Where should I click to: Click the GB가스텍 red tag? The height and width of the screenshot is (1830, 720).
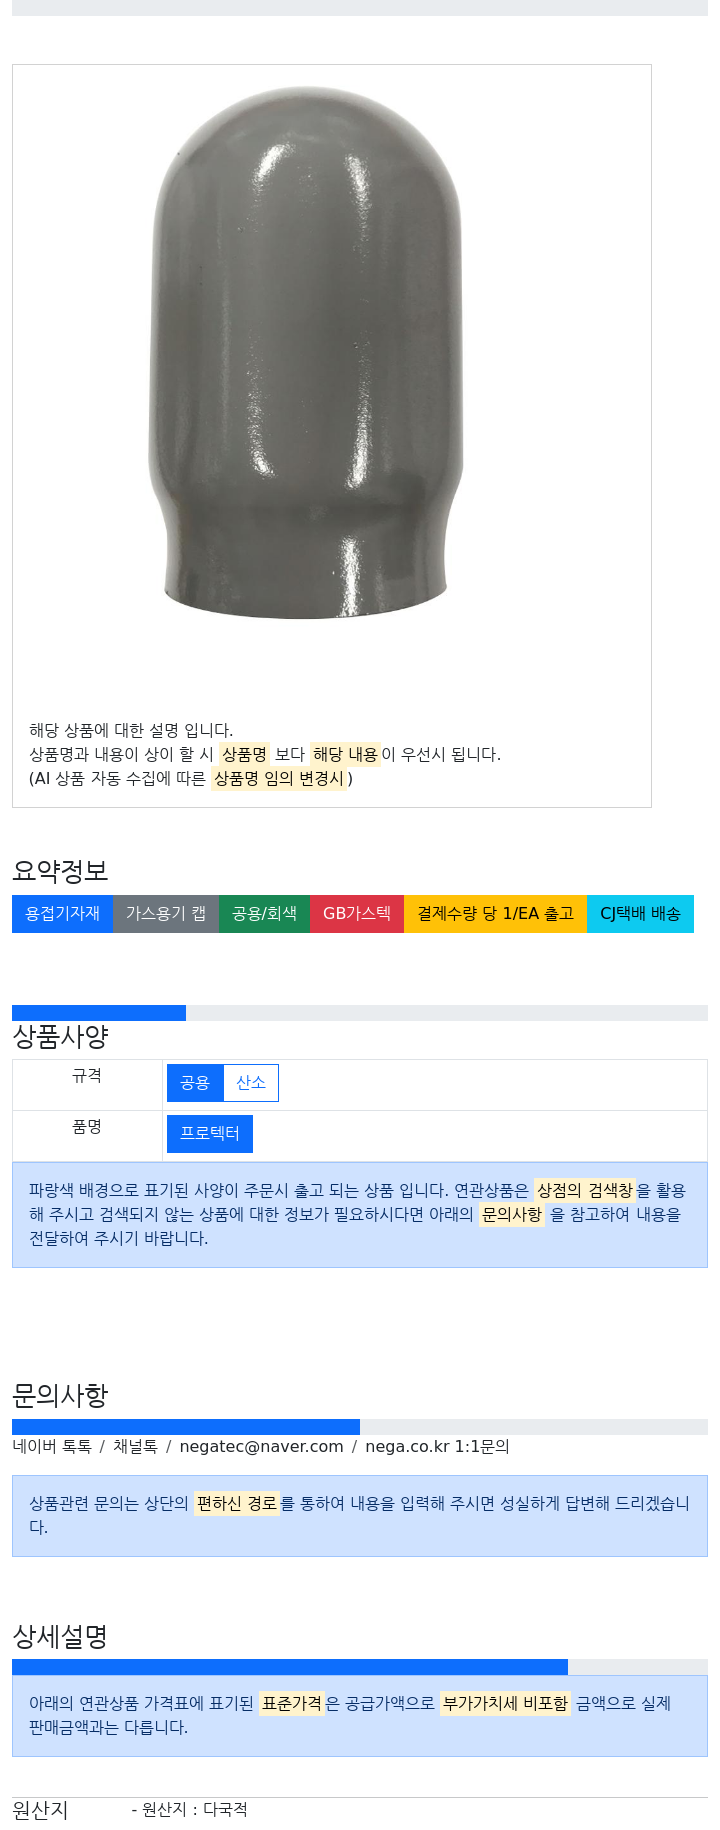(x=357, y=914)
